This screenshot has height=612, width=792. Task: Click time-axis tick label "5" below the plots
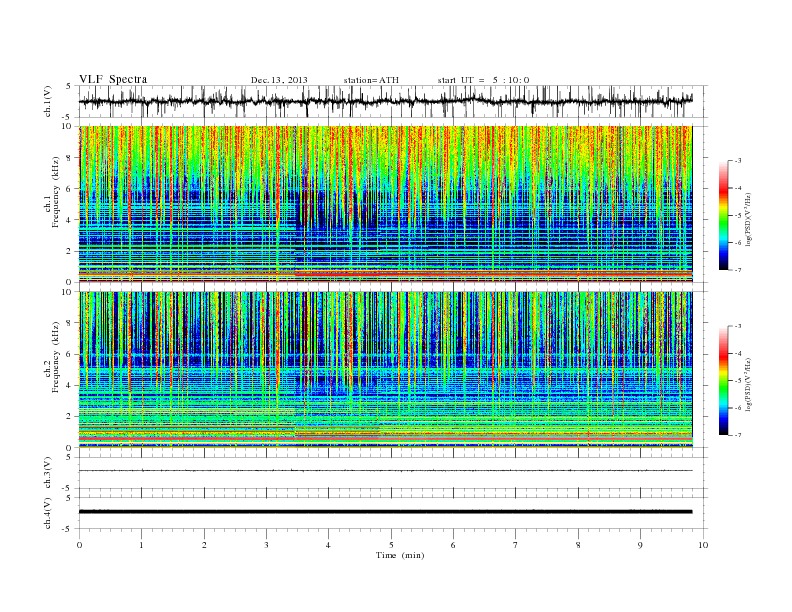391,545
